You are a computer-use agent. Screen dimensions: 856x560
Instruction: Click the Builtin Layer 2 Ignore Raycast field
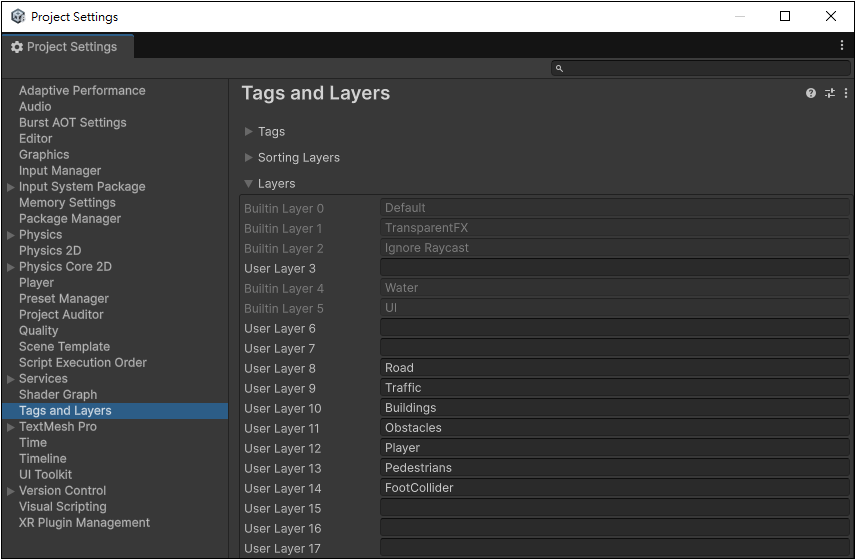point(615,248)
